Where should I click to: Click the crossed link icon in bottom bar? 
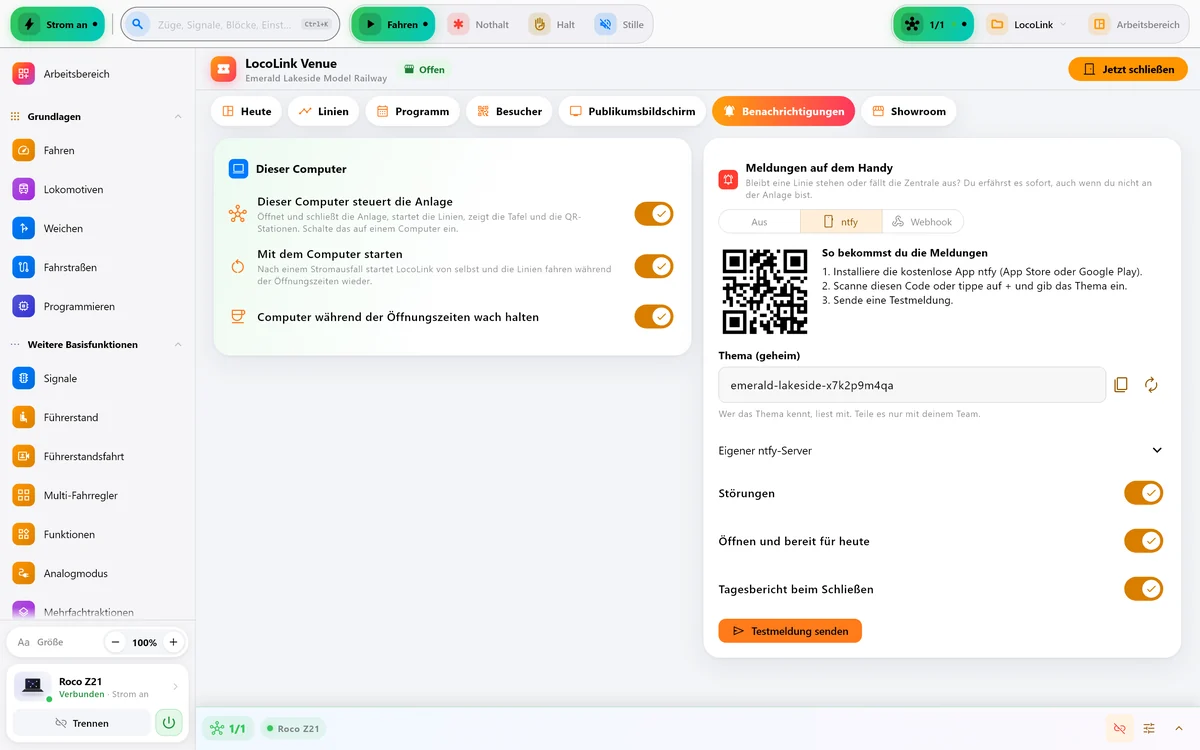coord(1119,728)
